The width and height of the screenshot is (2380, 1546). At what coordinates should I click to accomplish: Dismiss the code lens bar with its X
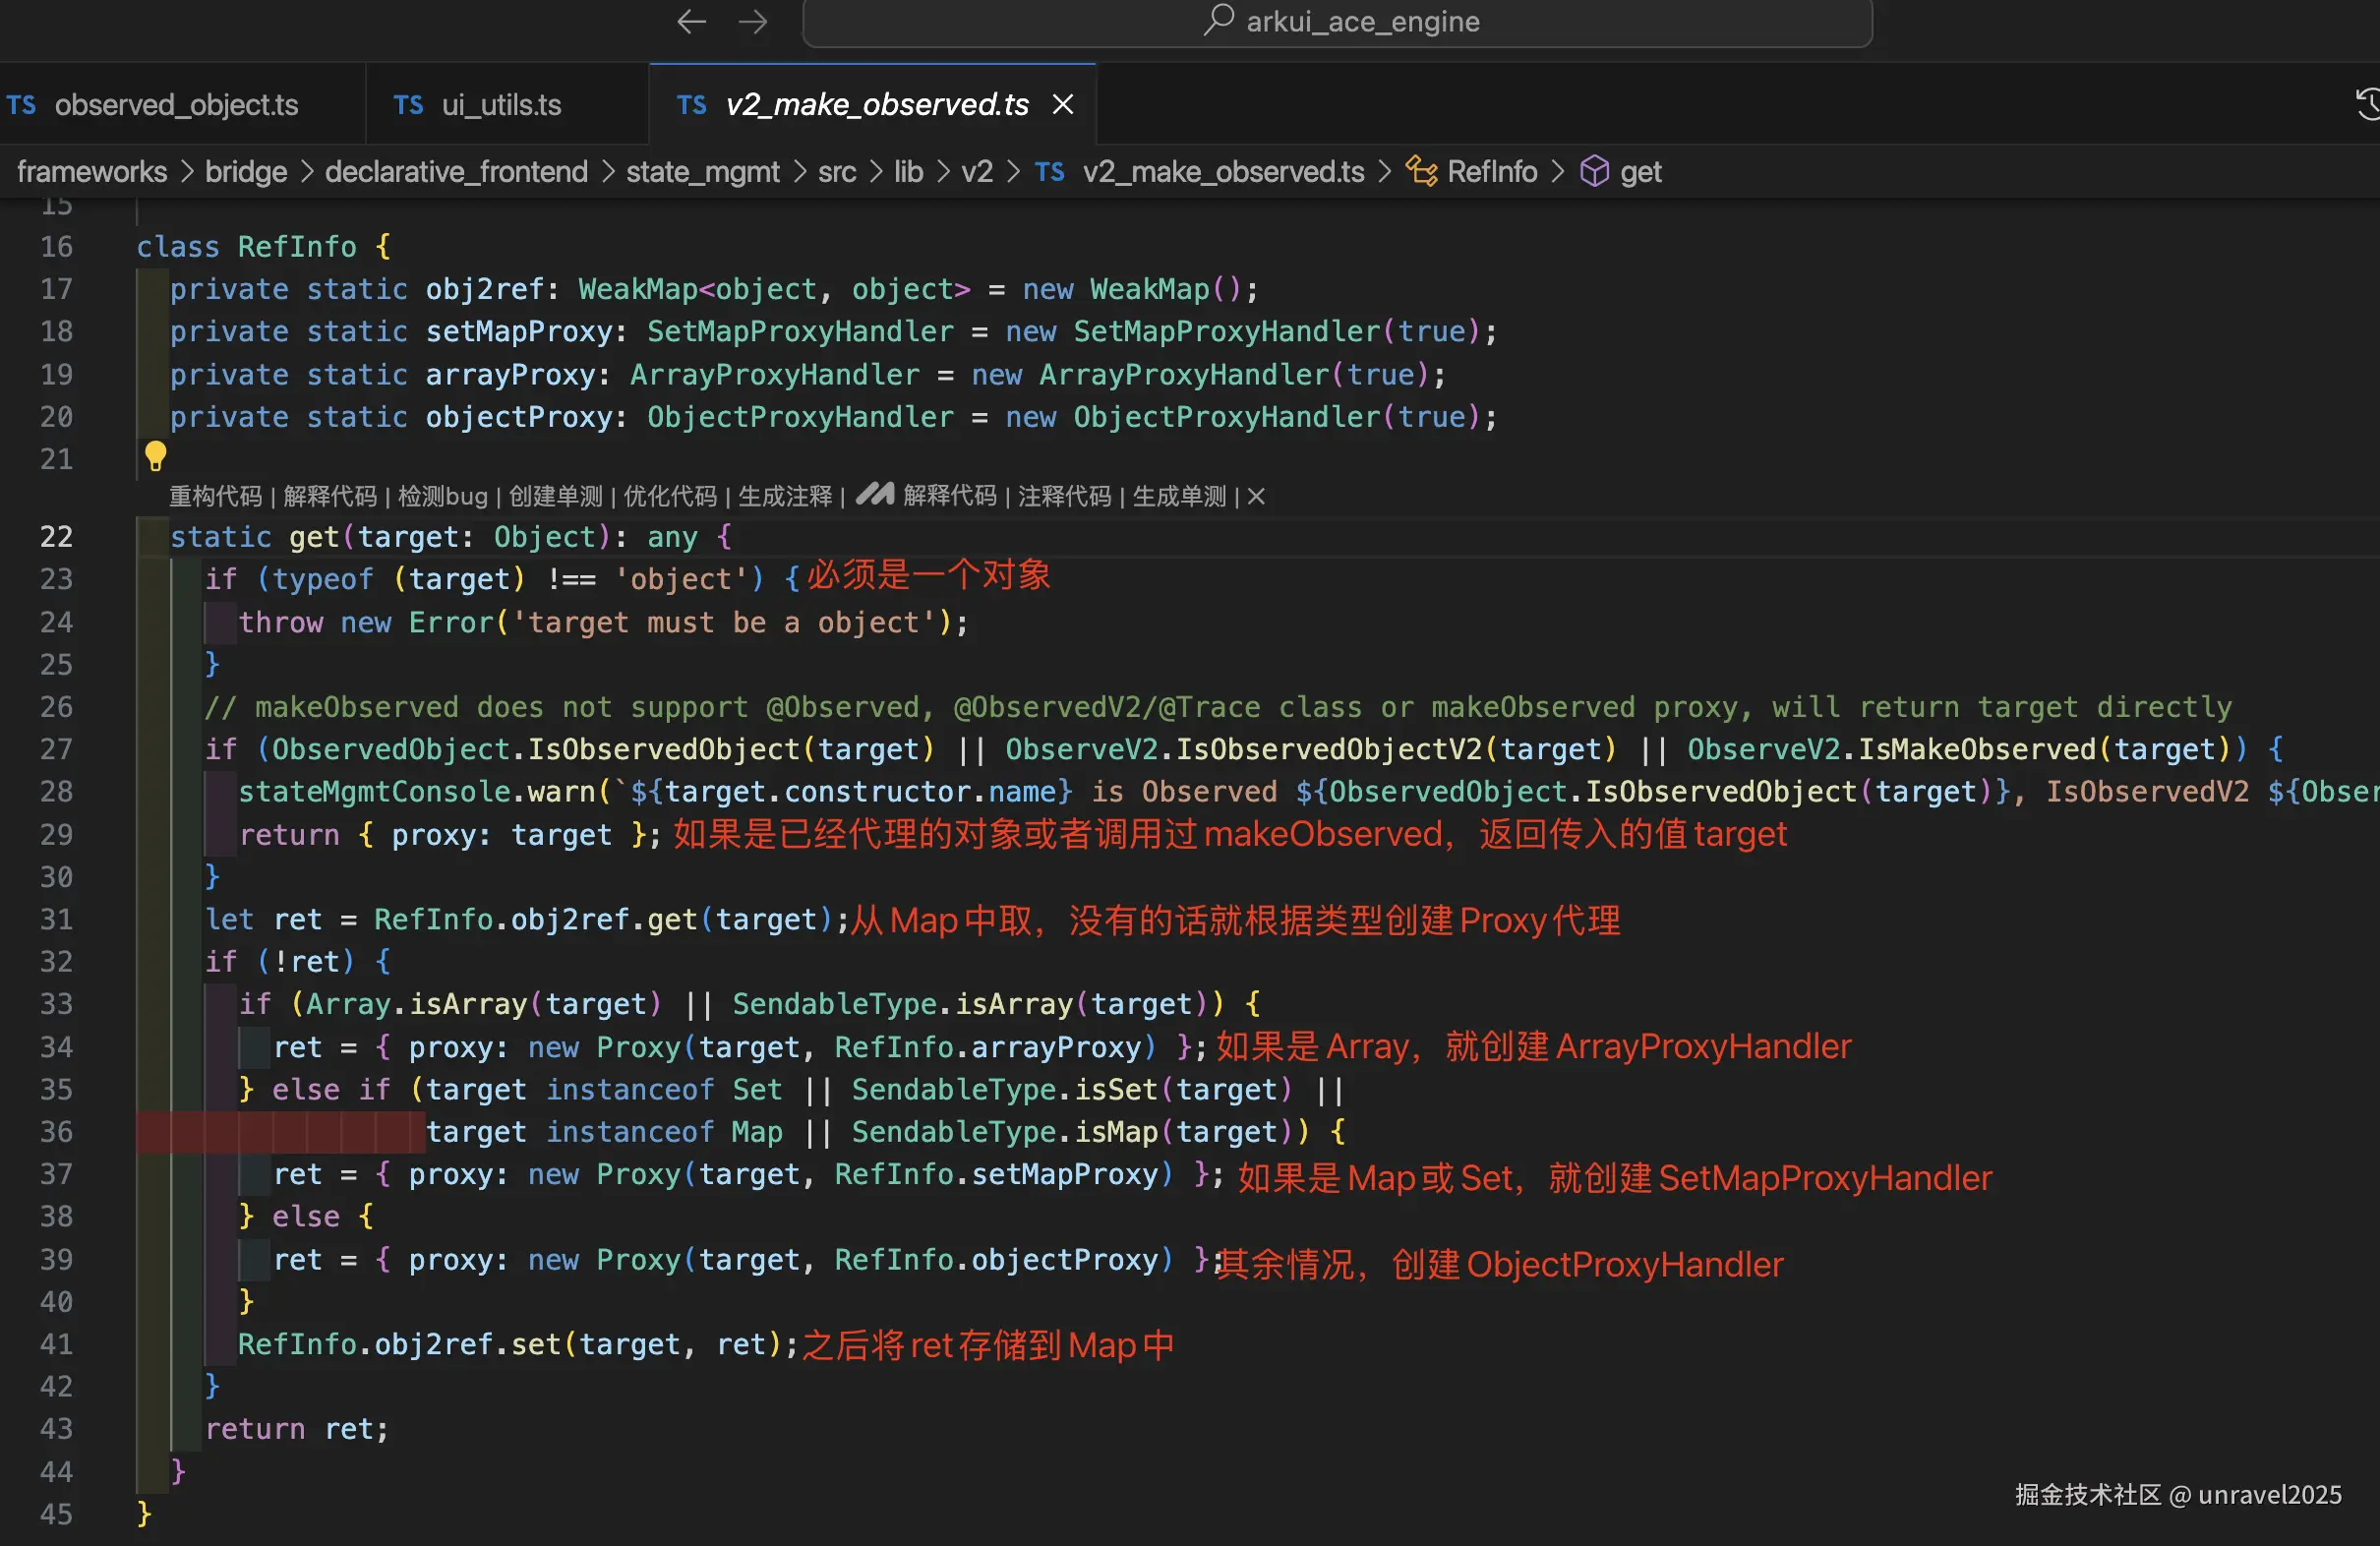1257,496
